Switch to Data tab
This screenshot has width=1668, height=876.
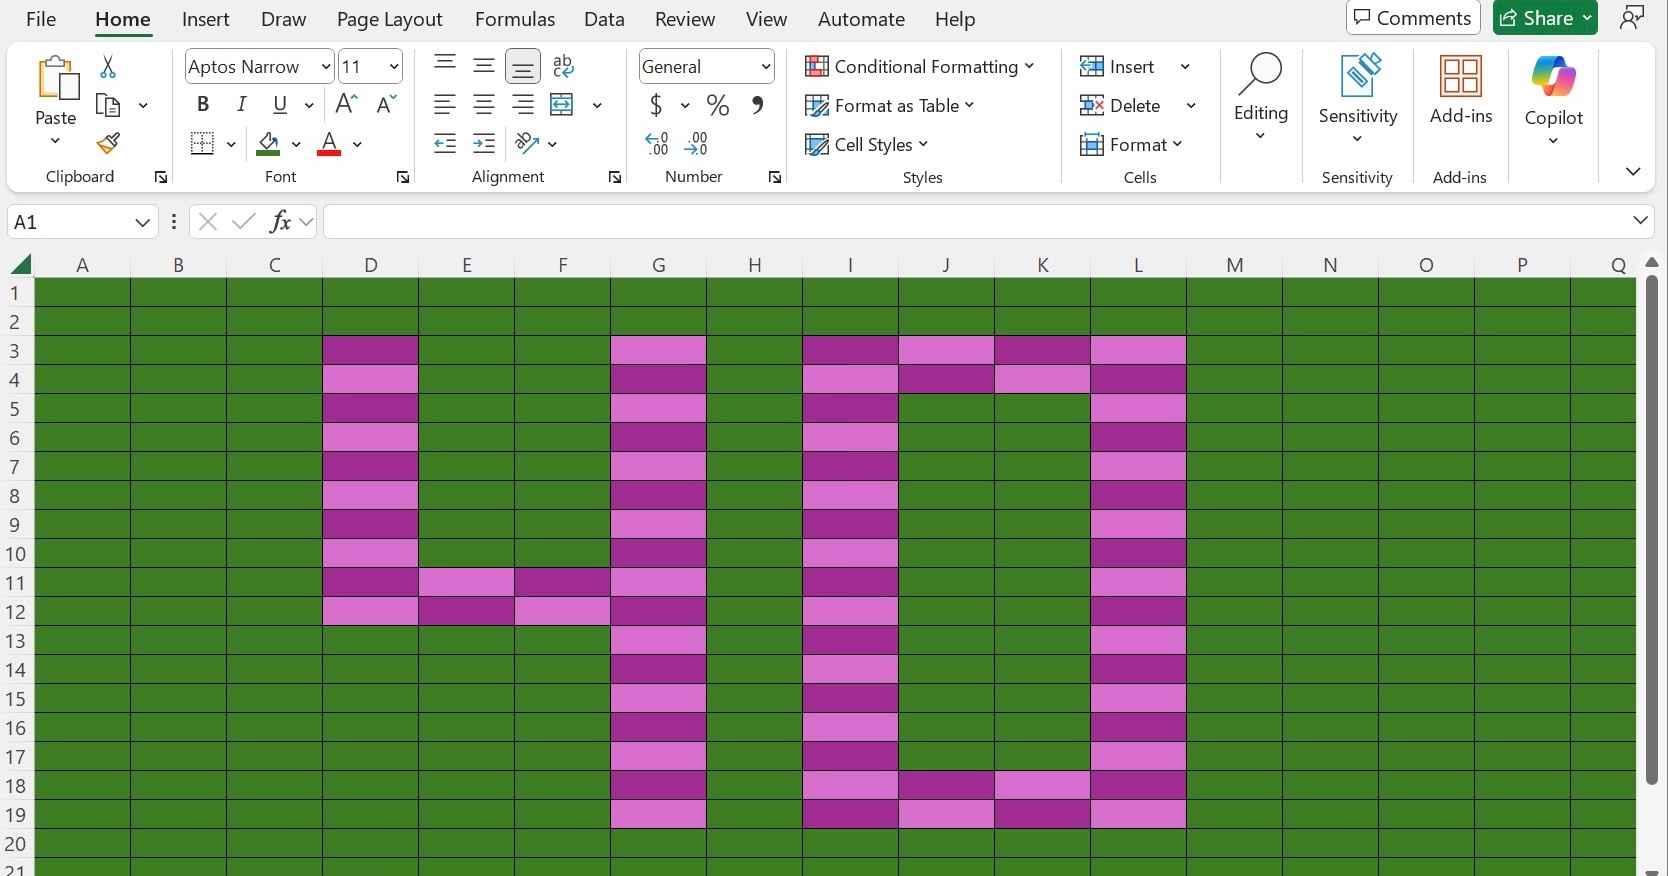tap(604, 19)
